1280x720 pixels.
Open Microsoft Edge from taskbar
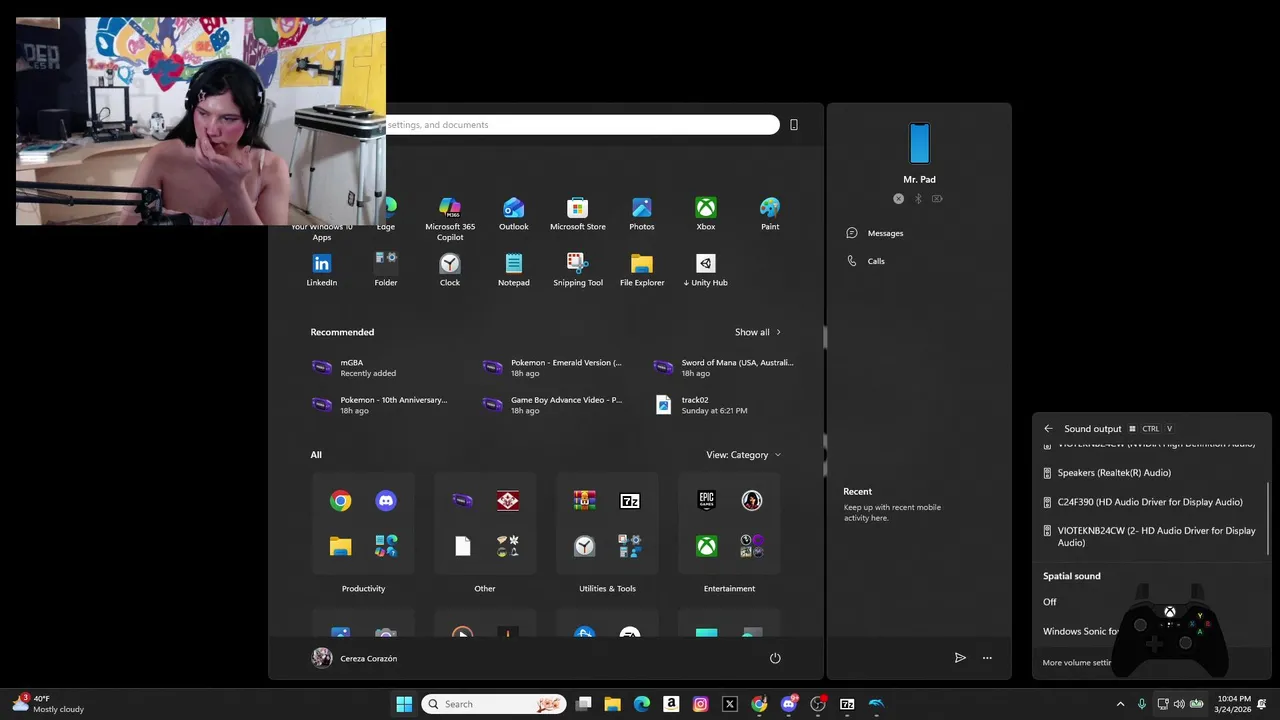642,704
